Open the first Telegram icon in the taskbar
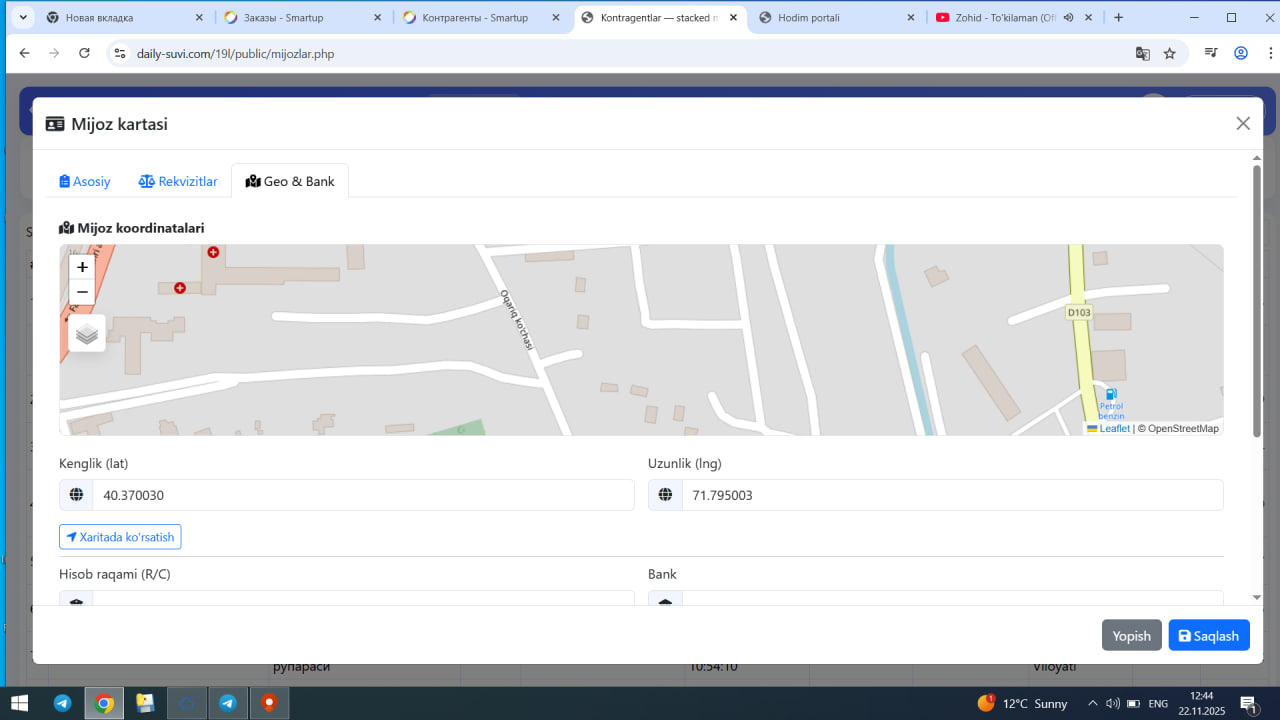Viewport: 1280px width, 720px height. click(x=63, y=703)
